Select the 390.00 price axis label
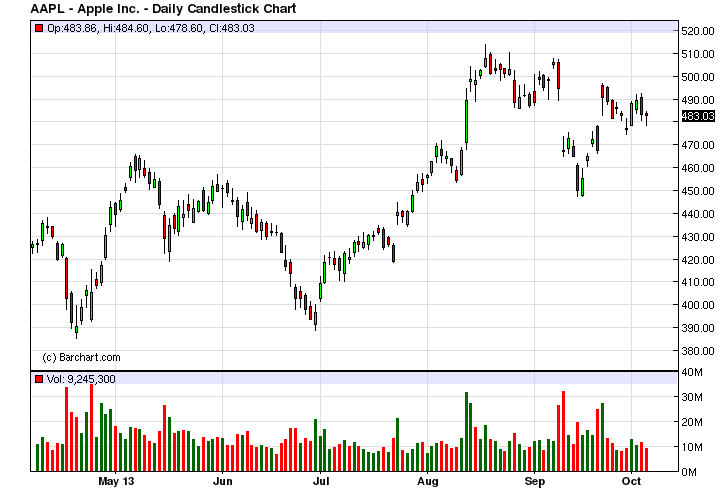Screen dimensions: 727x488 tap(698, 328)
